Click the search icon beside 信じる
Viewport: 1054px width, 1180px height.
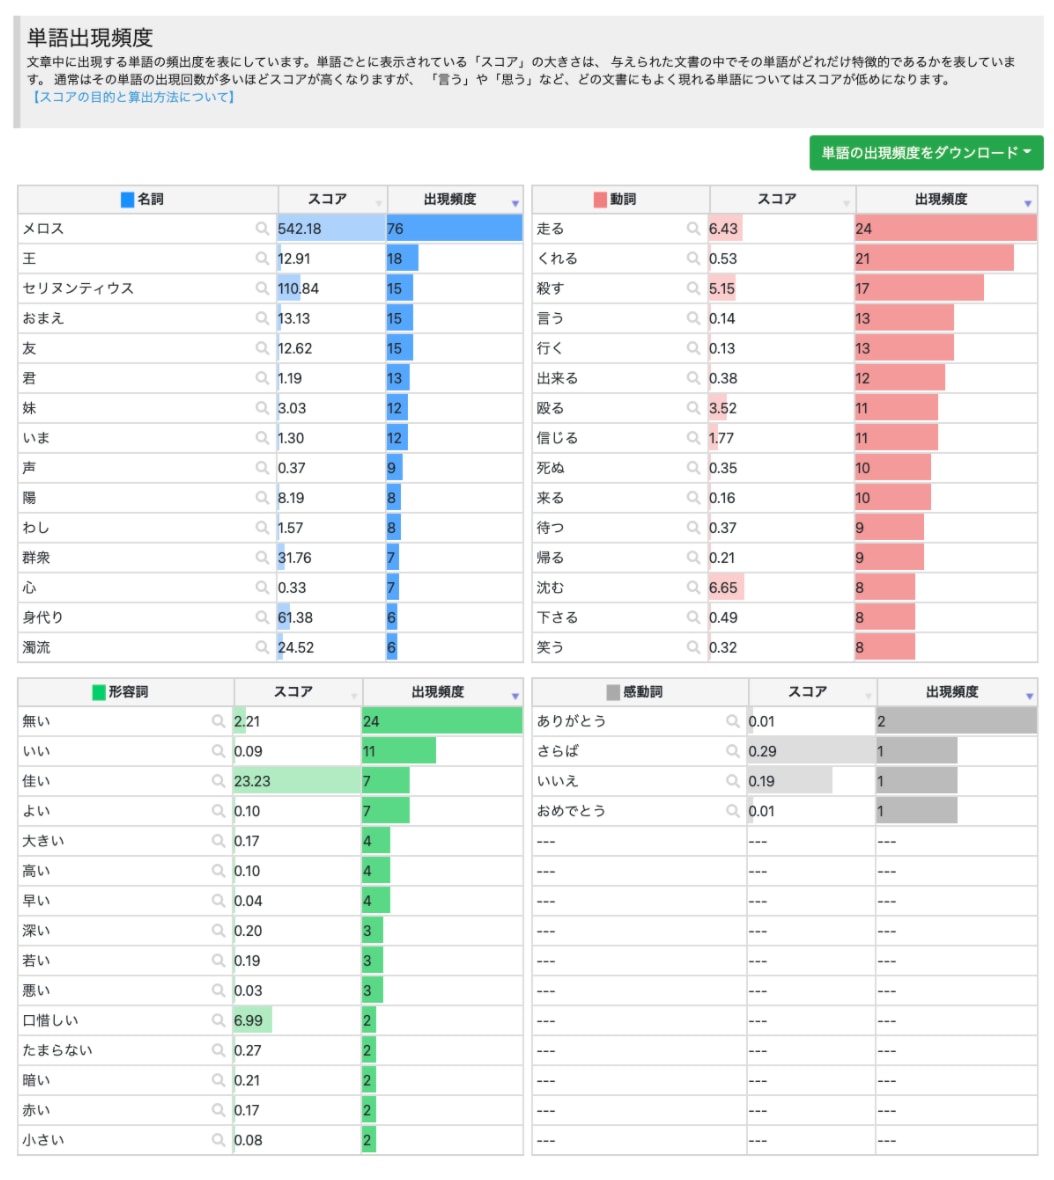693,438
